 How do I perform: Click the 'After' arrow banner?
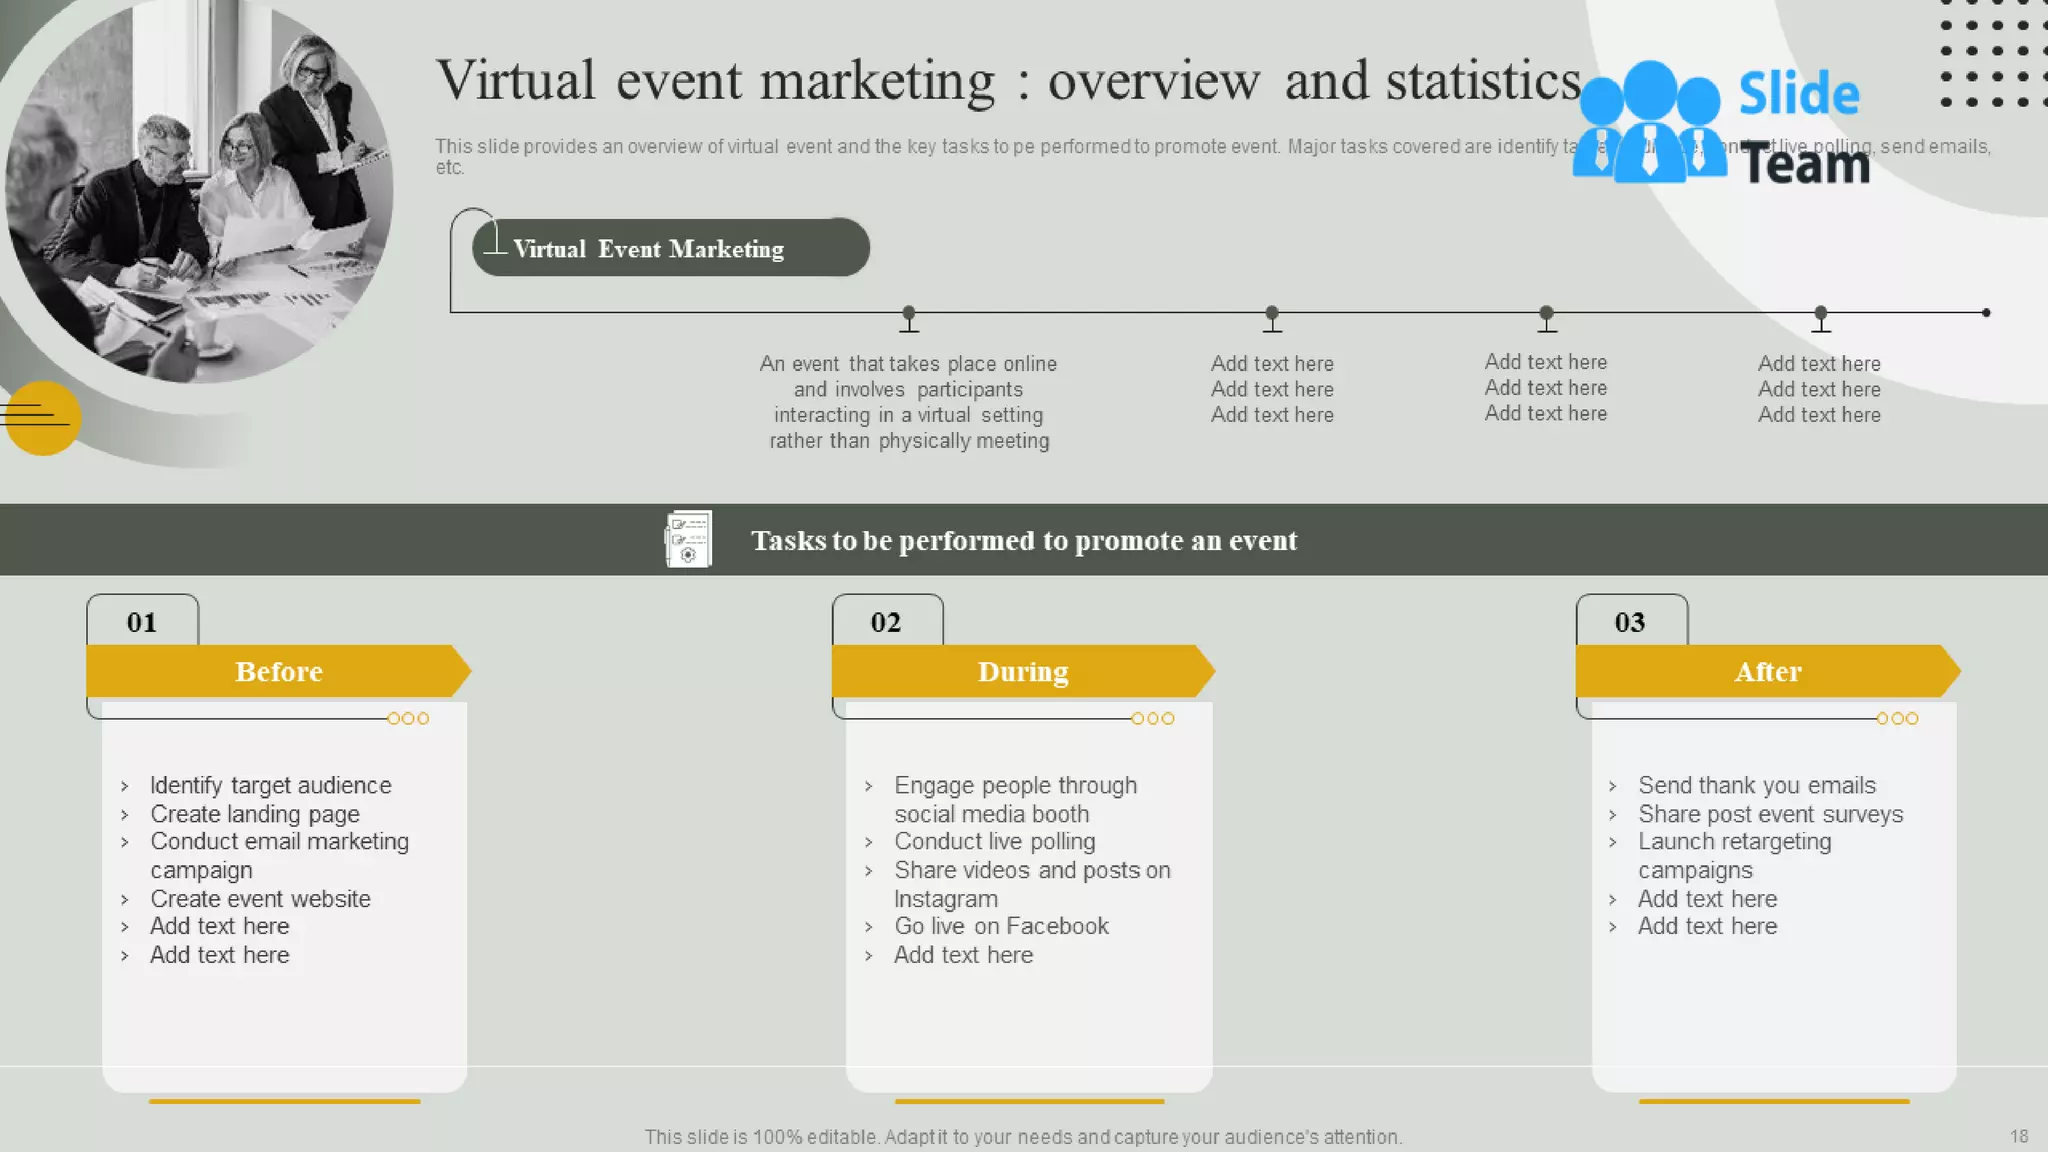(x=1768, y=671)
